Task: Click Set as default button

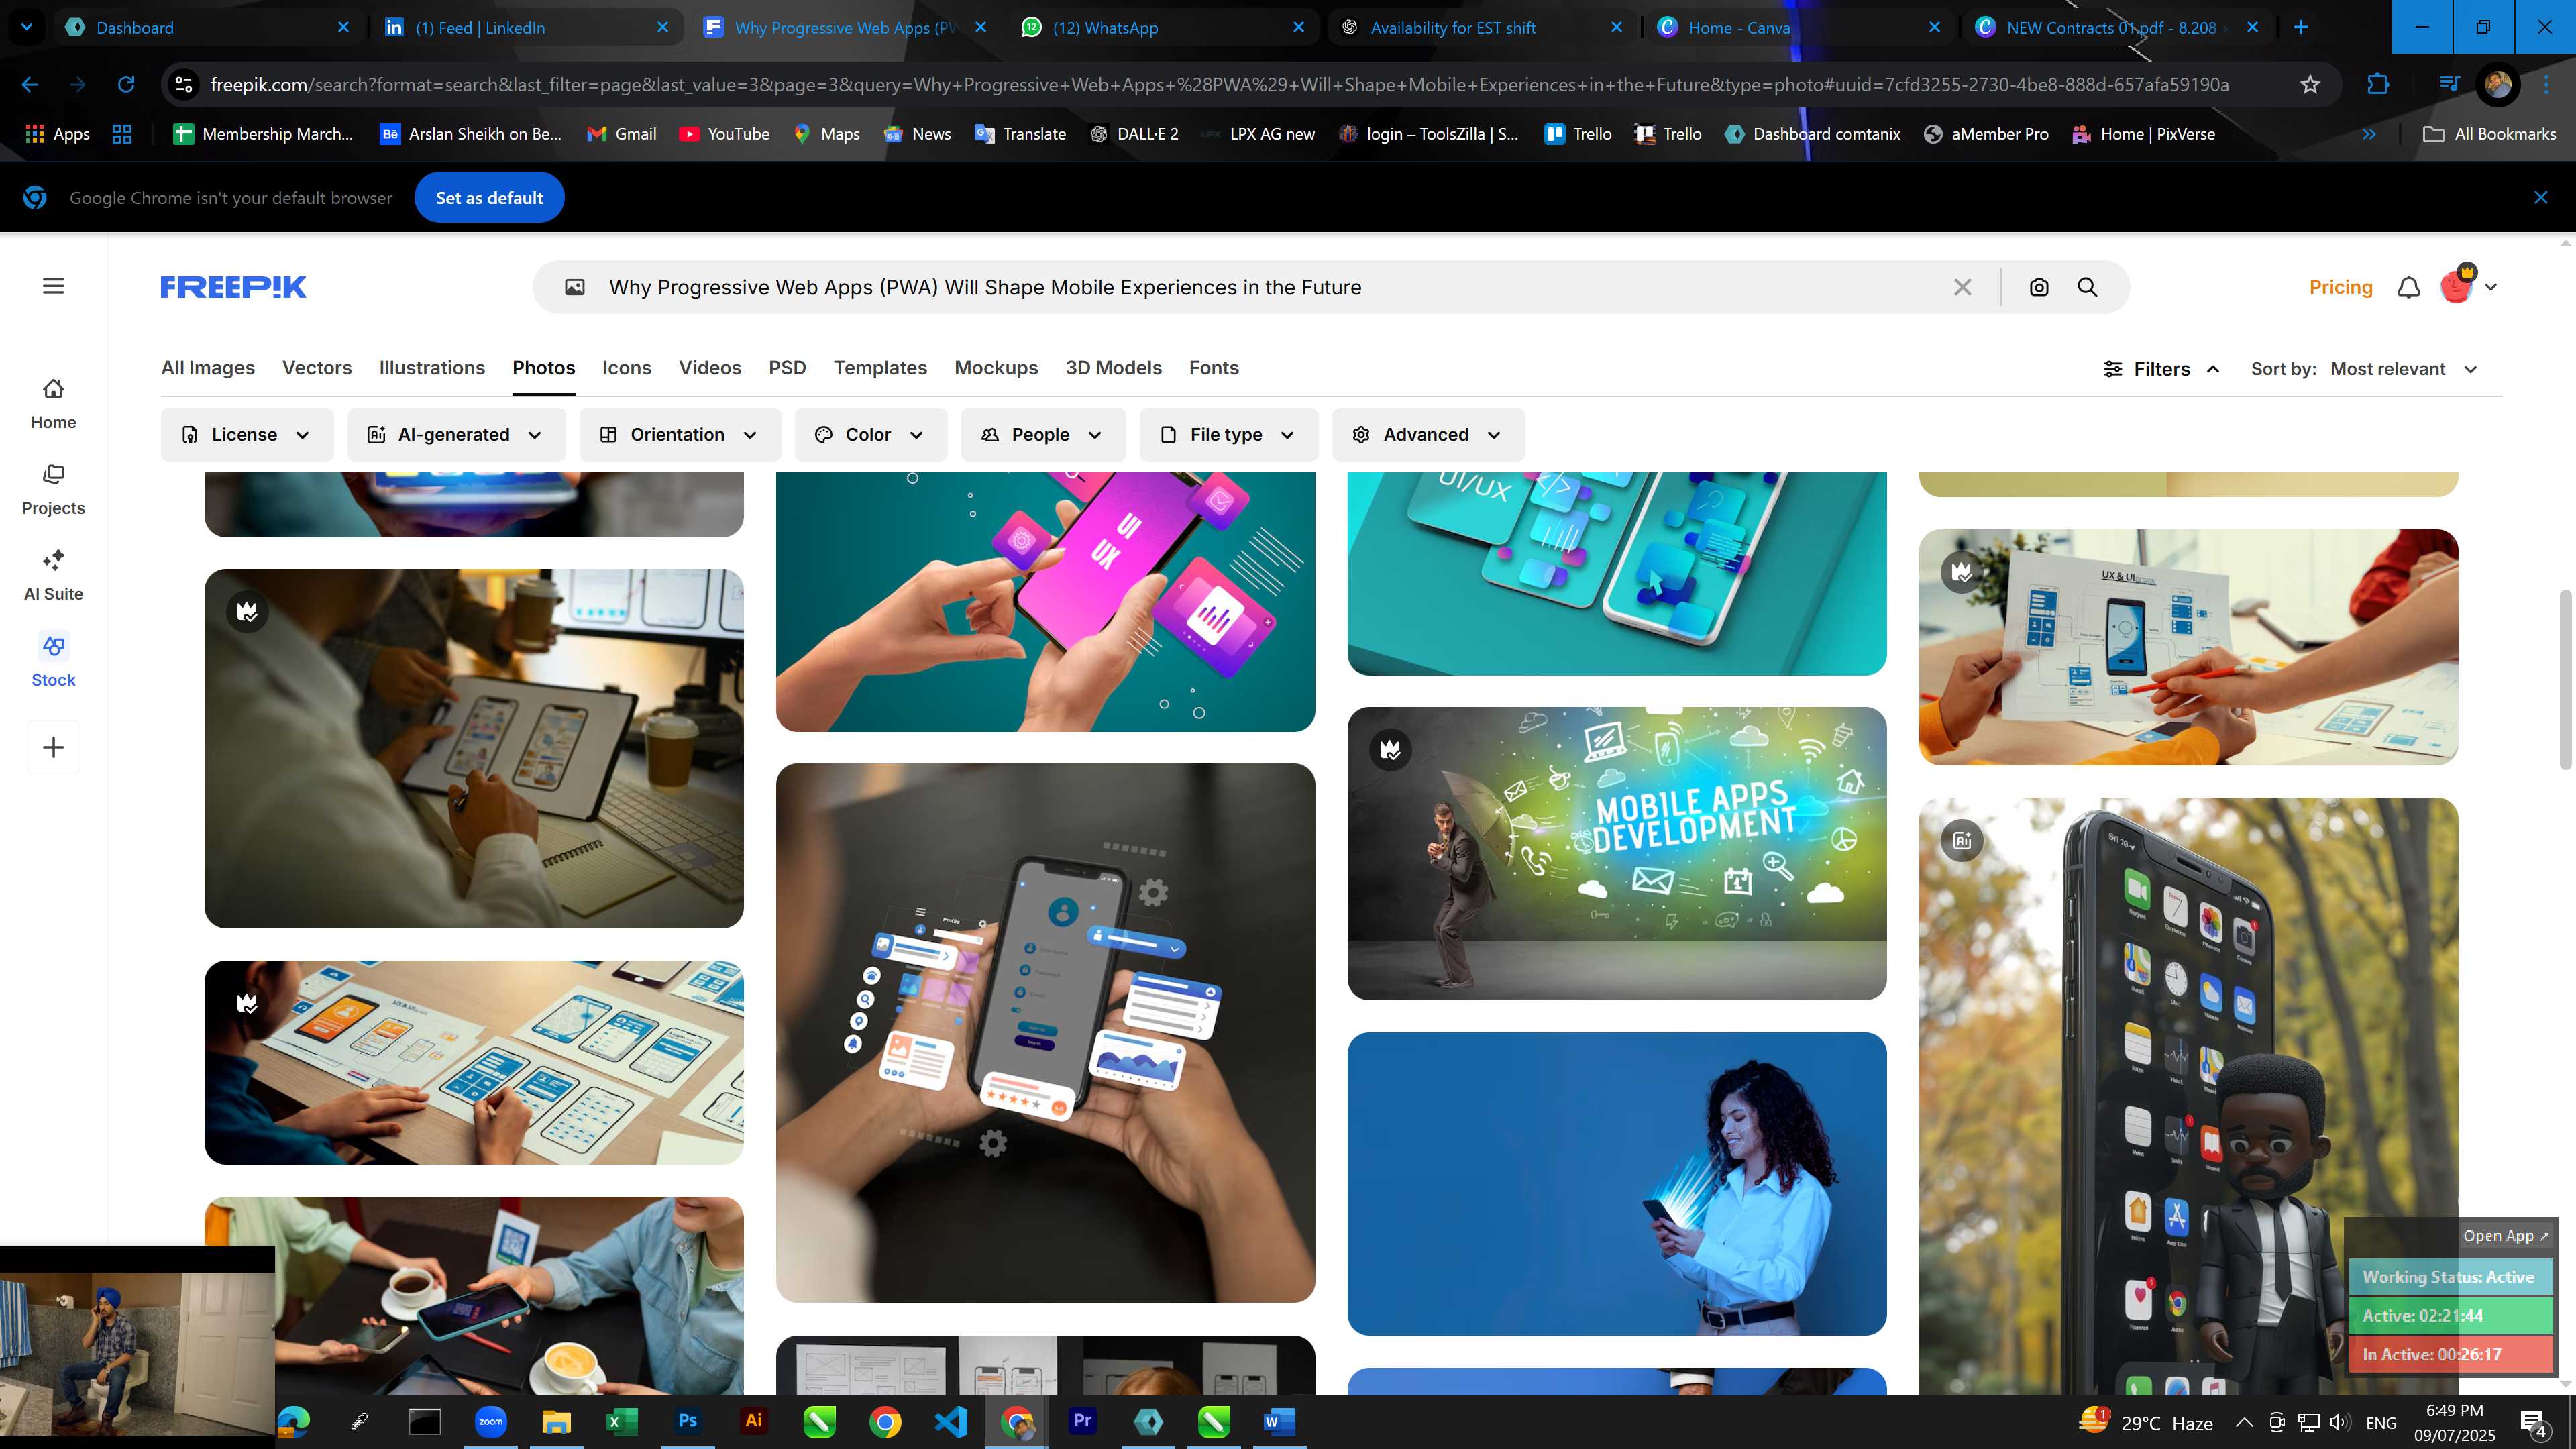Action: click(x=489, y=198)
